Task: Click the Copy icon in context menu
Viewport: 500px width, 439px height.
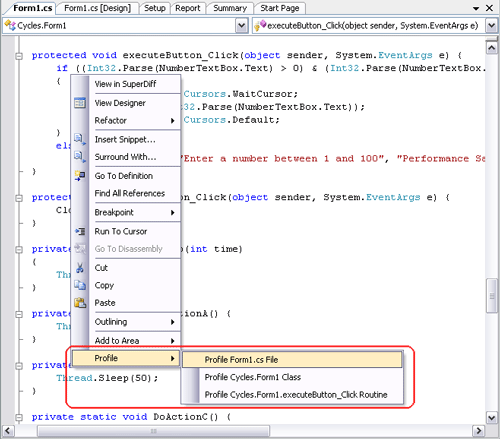Action: coord(80,285)
